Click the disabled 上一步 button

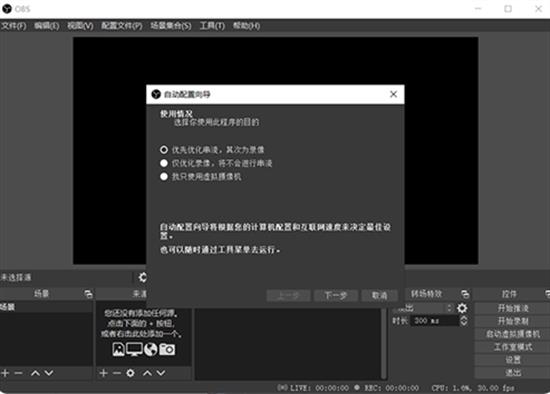tap(288, 295)
